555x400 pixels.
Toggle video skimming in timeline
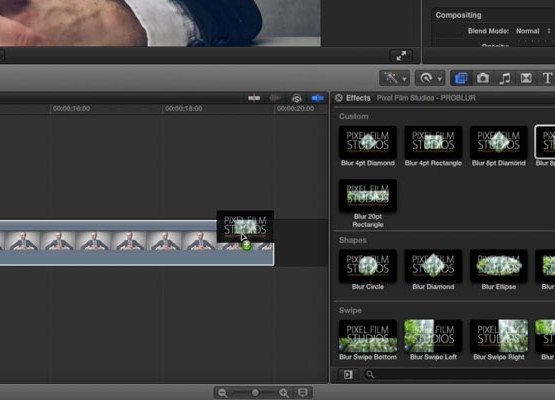[x=254, y=98]
